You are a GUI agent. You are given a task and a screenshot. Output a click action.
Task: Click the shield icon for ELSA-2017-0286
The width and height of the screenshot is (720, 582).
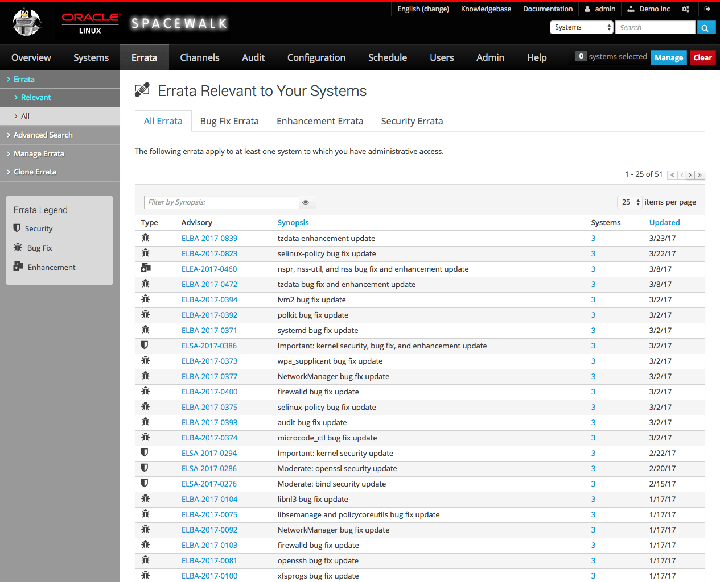point(145,468)
